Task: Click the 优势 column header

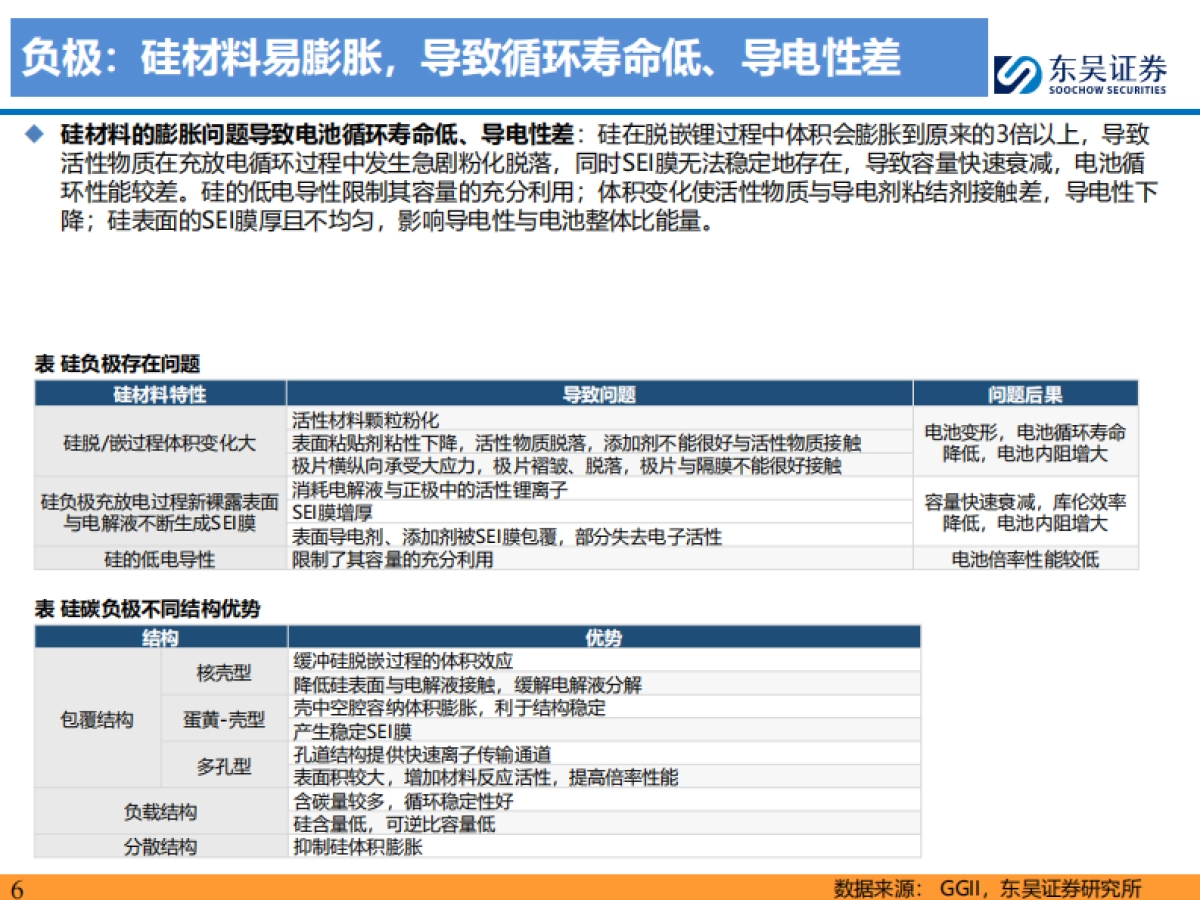Action: [604, 635]
